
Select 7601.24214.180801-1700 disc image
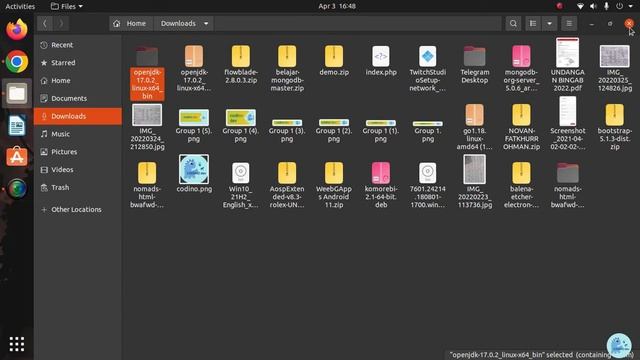[x=428, y=185]
